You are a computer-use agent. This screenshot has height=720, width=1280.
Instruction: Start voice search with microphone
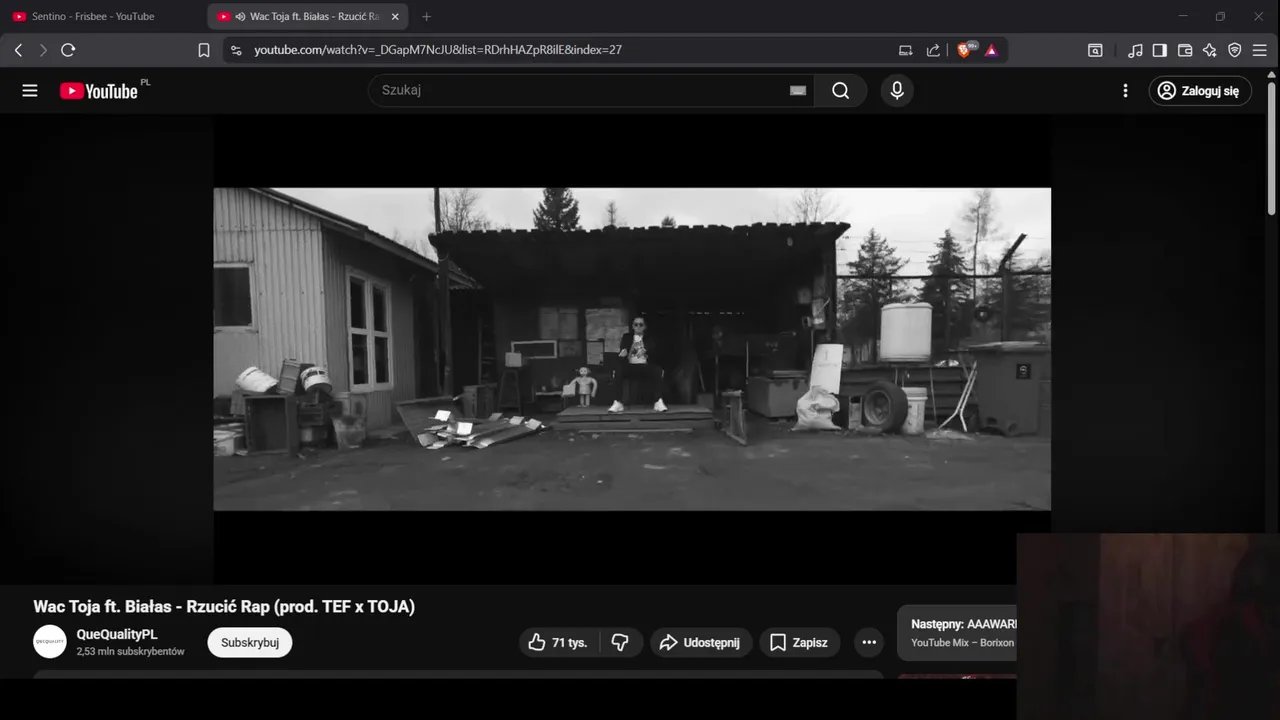click(897, 91)
